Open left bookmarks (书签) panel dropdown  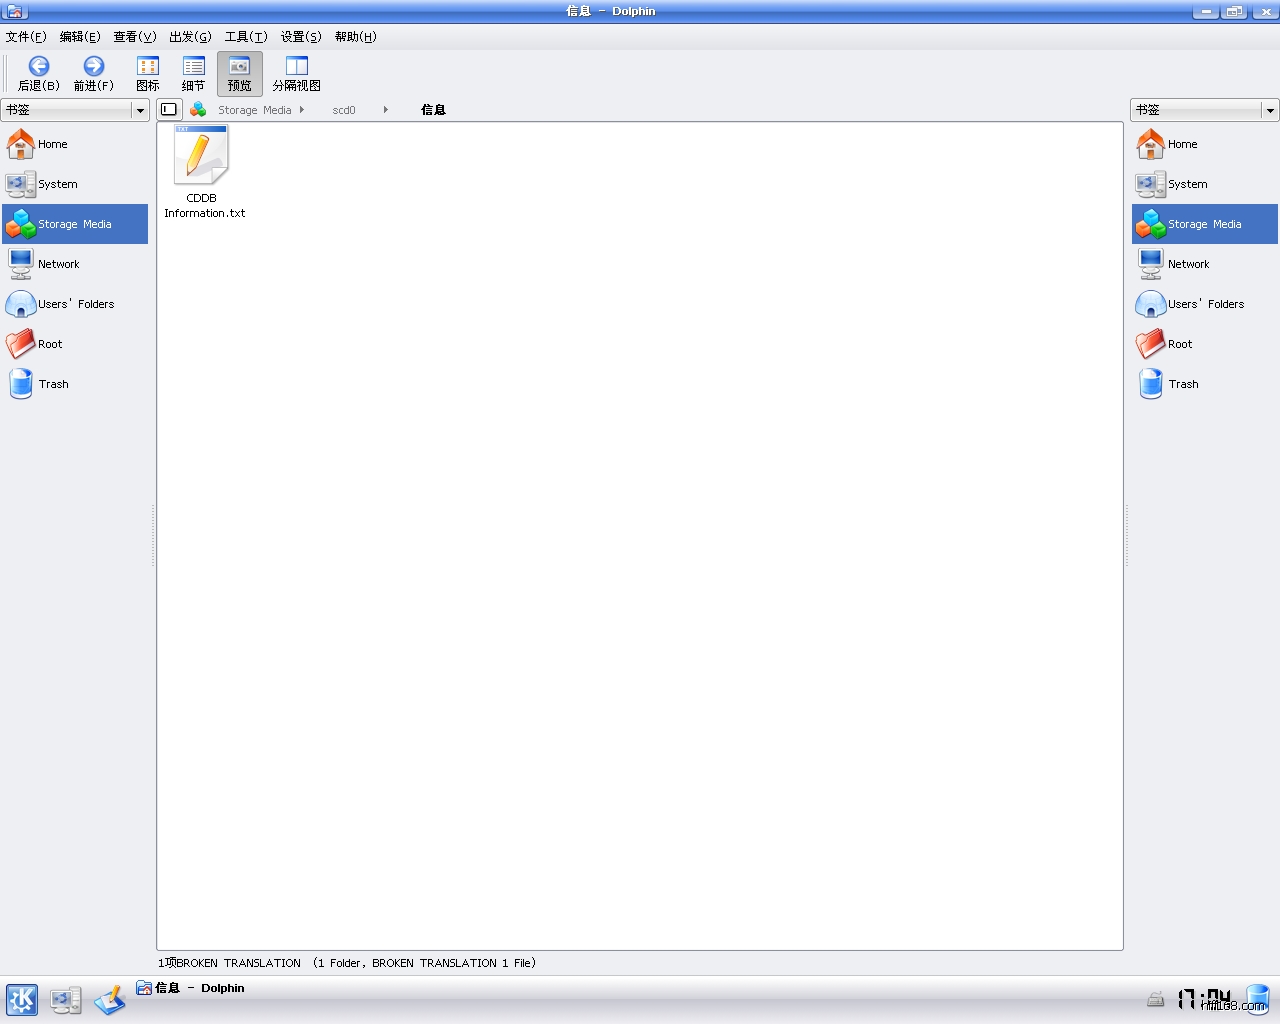click(x=140, y=110)
